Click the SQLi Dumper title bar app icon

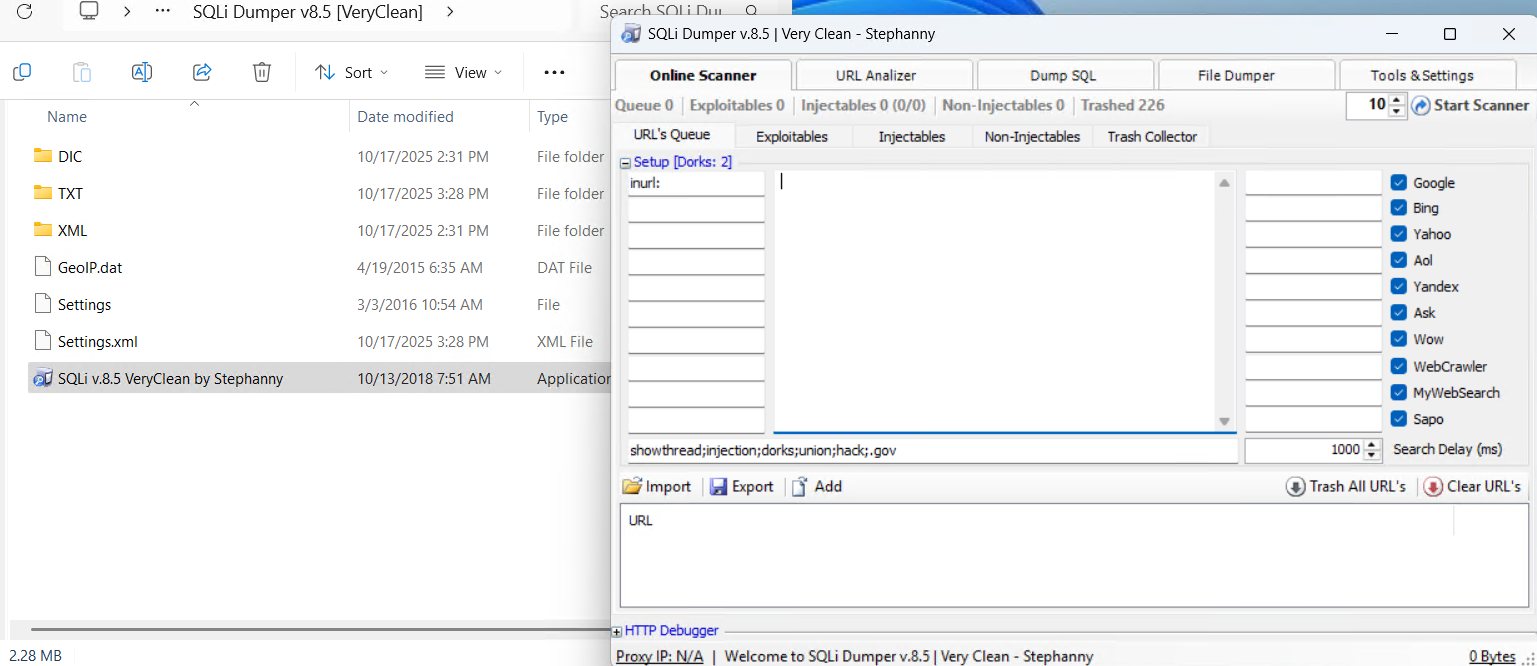point(631,34)
